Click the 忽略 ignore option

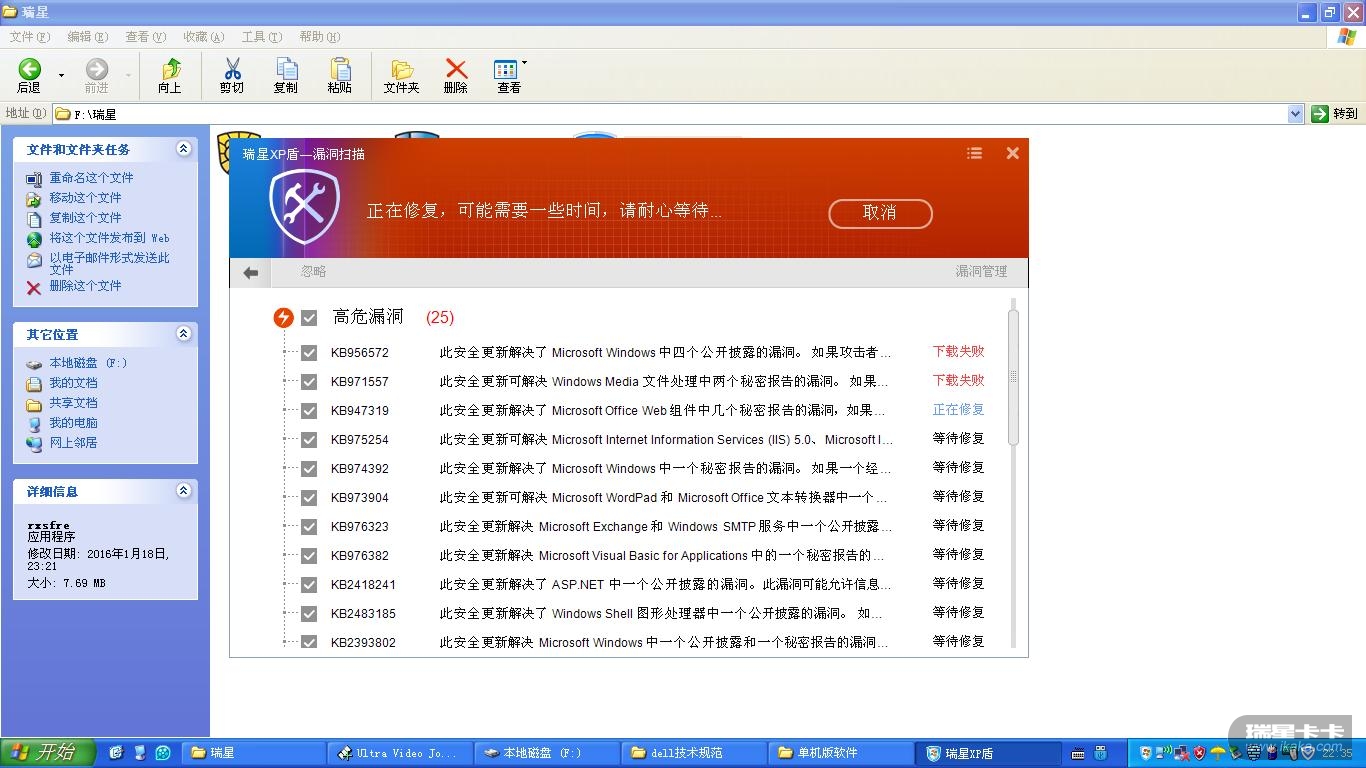(314, 272)
